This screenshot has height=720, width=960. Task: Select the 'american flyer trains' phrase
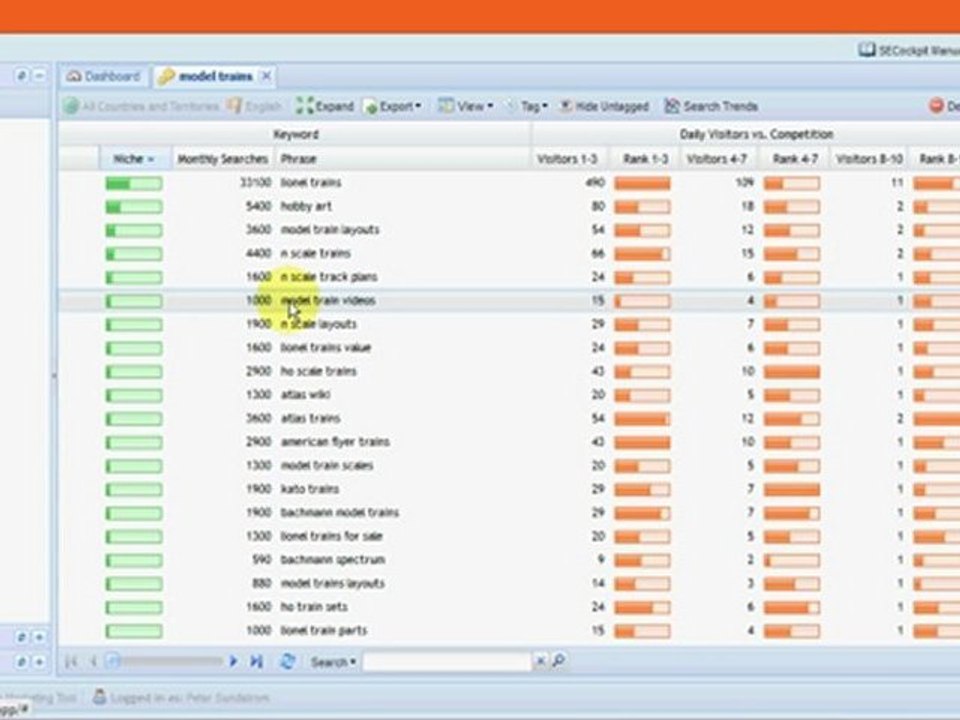[x=336, y=442]
